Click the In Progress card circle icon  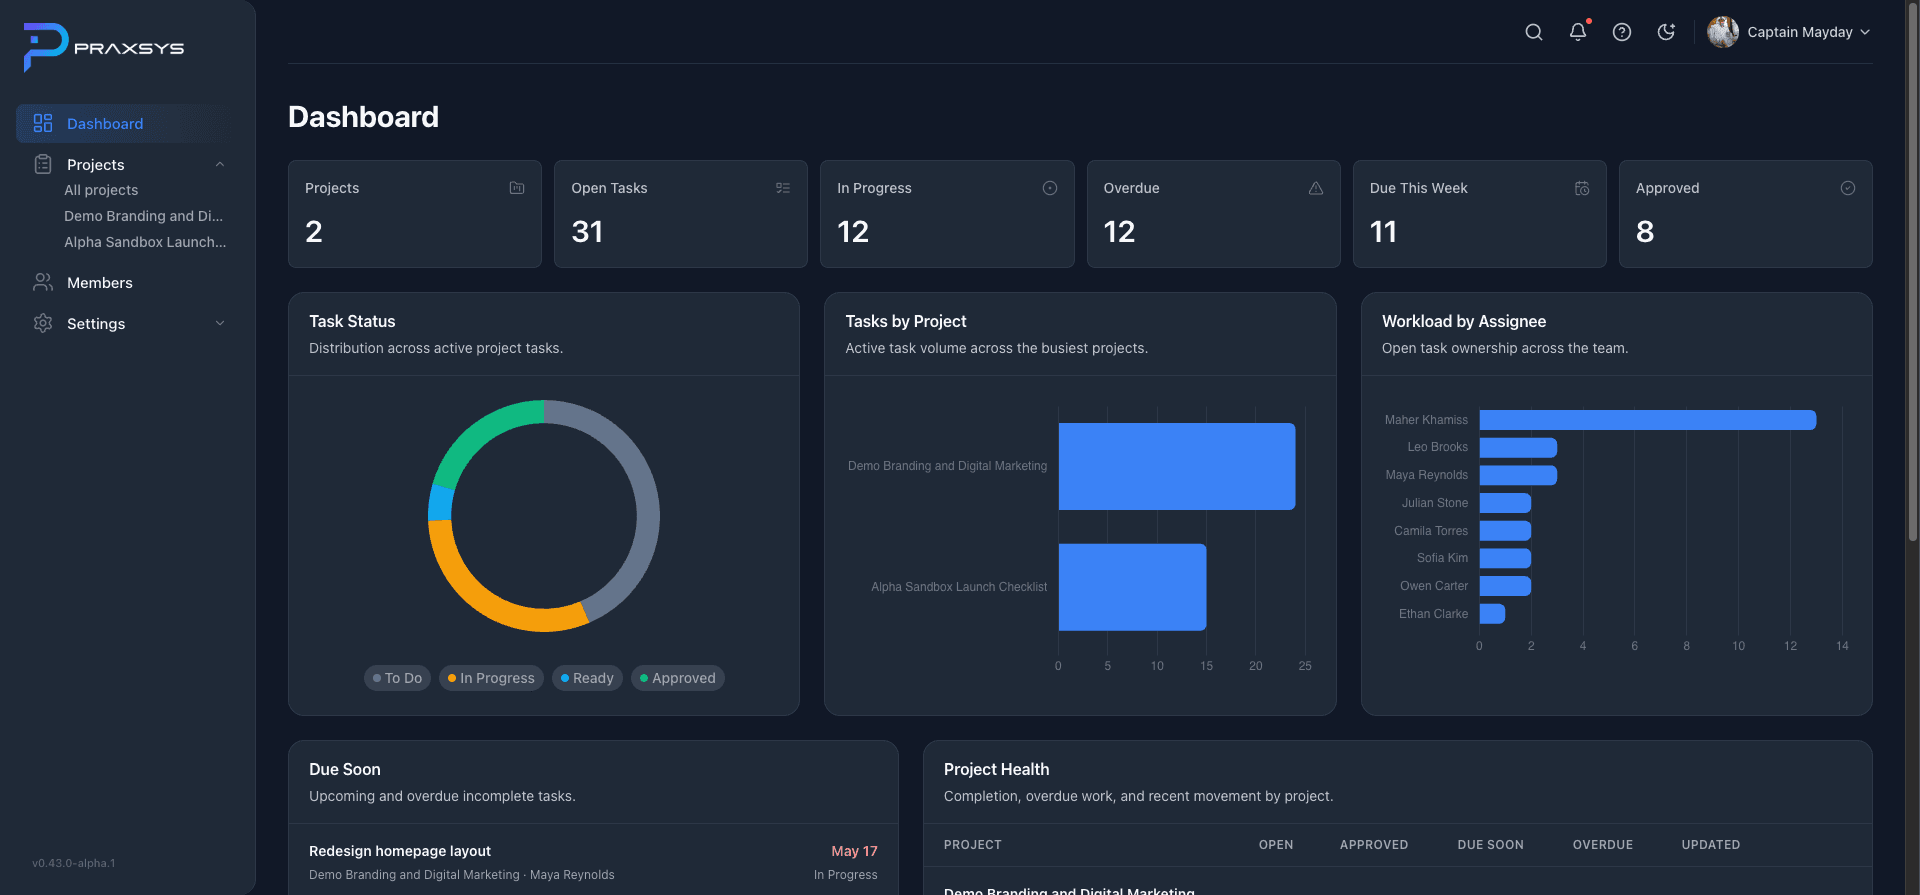point(1050,188)
